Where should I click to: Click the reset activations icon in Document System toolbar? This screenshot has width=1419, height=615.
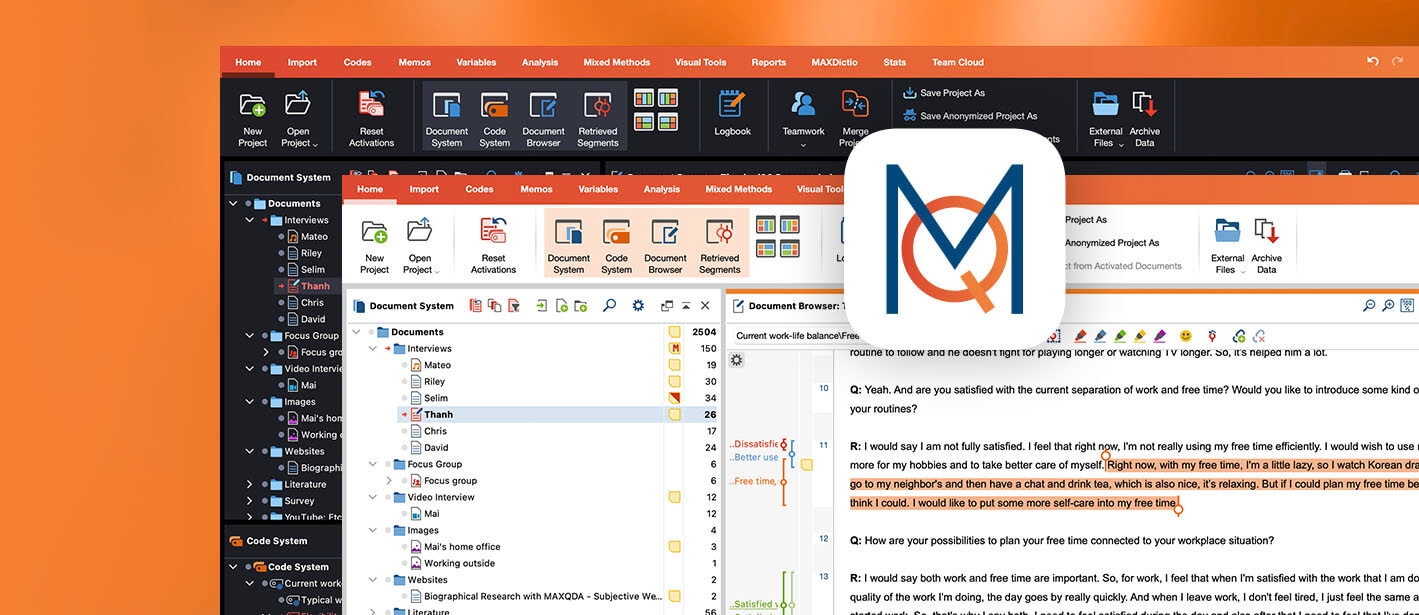click(x=476, y=306)
